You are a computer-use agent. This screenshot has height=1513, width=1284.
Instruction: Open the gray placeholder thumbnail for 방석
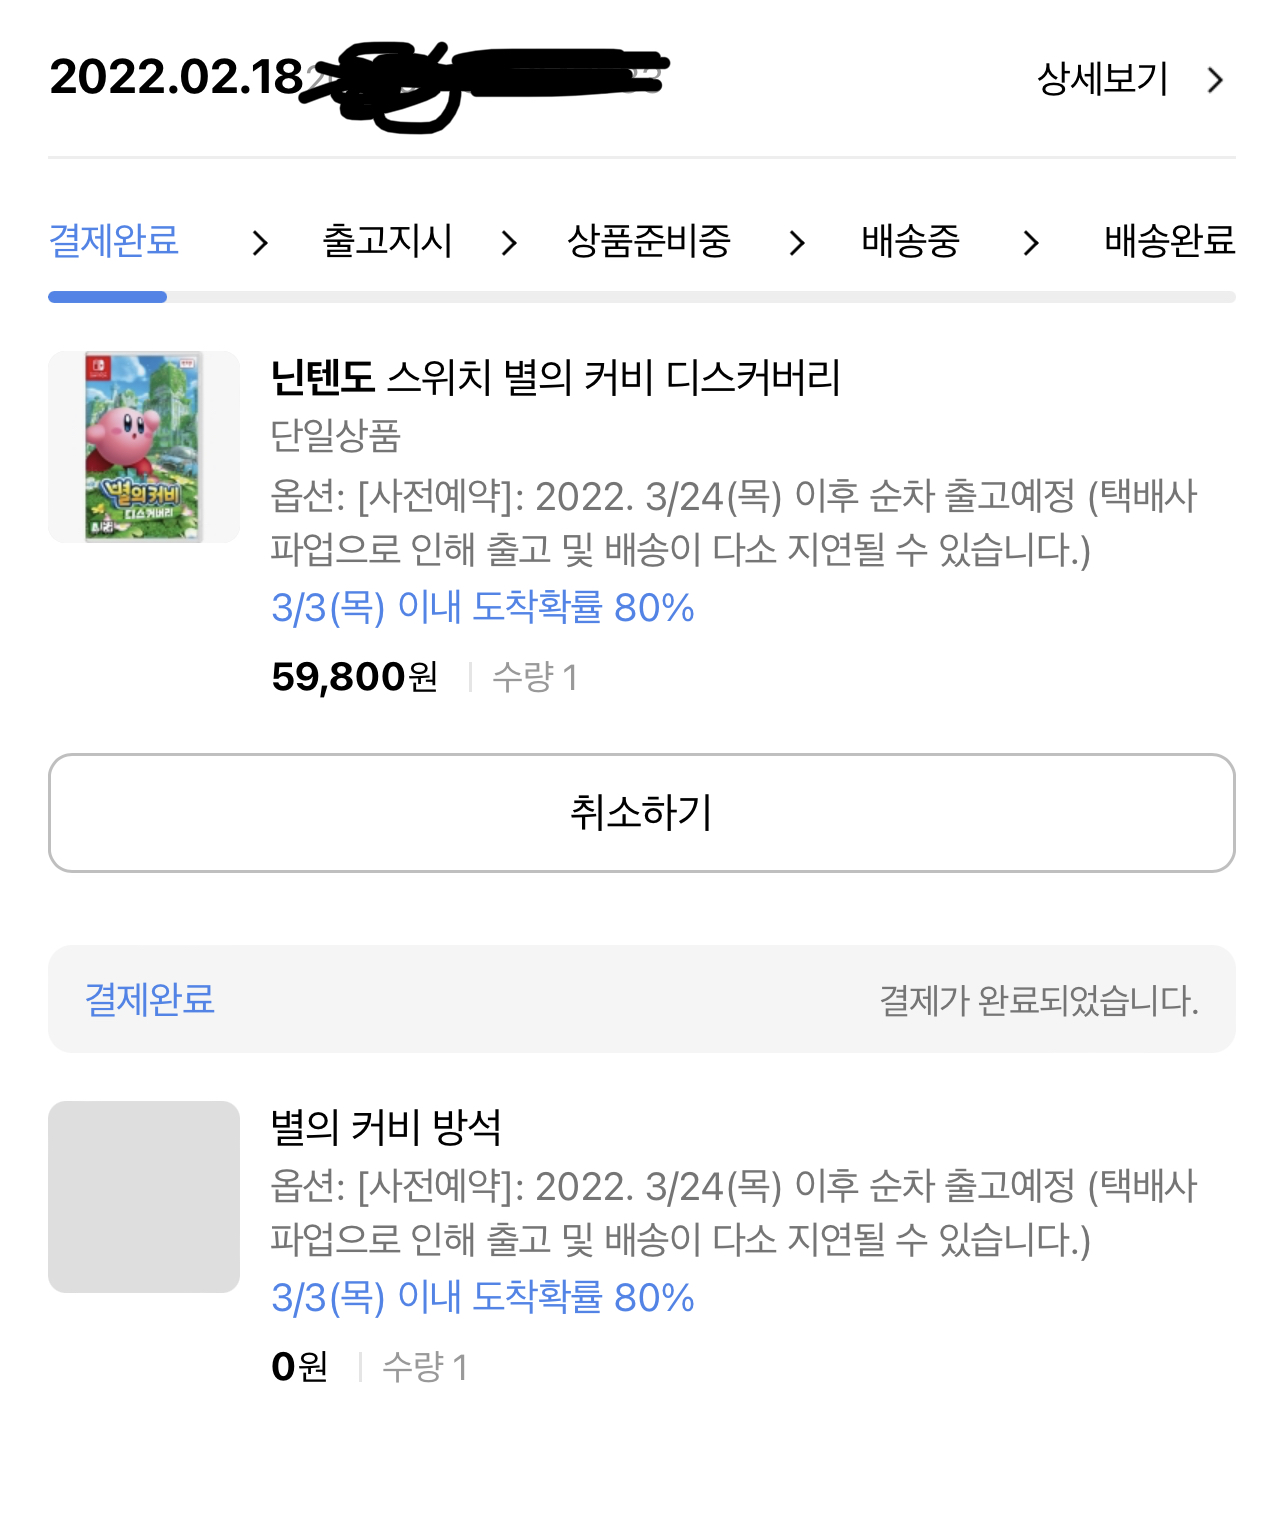point(144,1197)
